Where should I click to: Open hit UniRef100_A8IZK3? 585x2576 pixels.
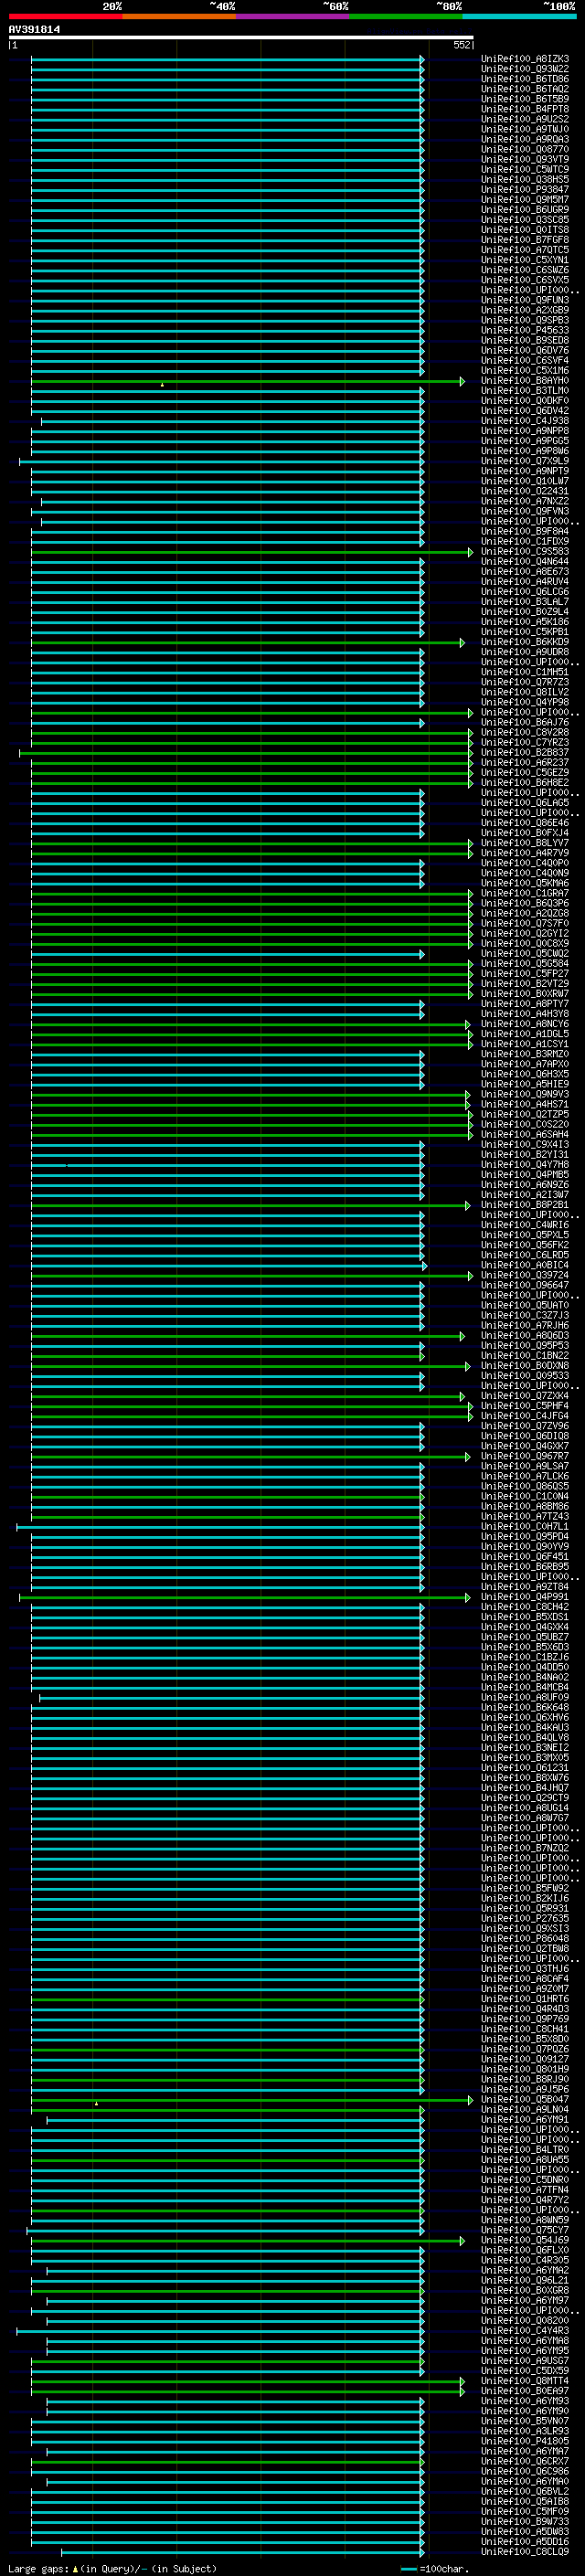click(x=525, y=59)
